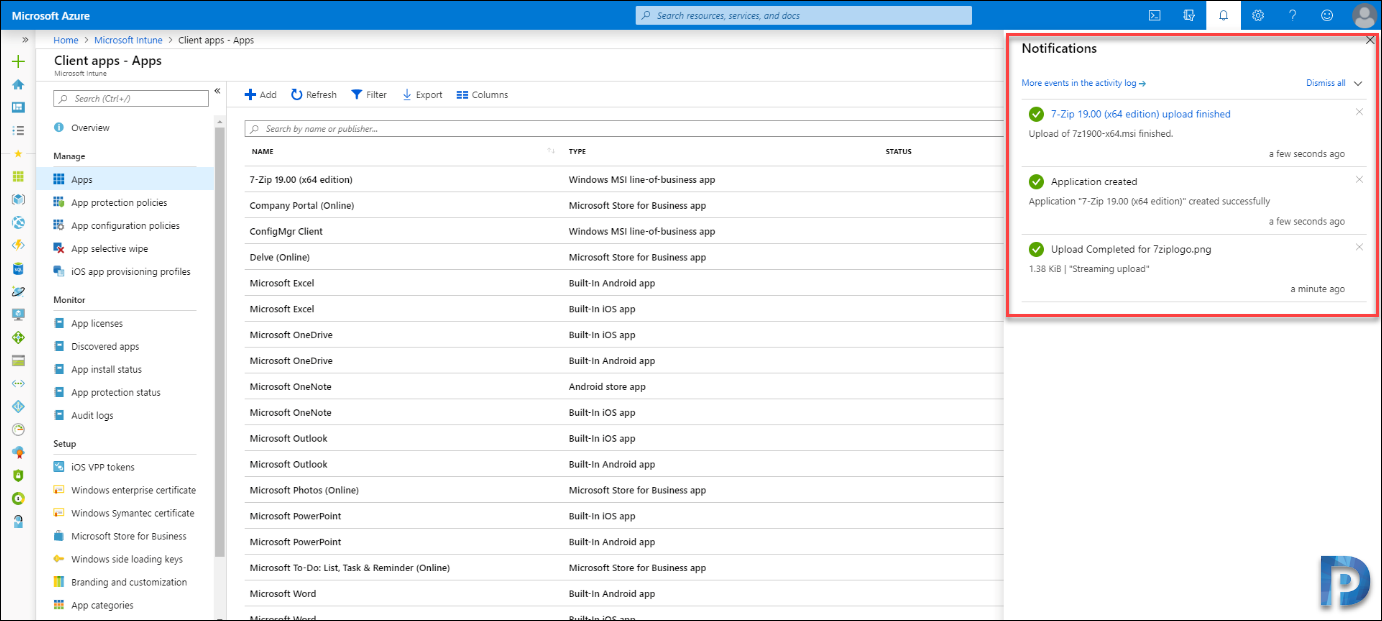
Task: Open the Directory and subscription filter icon
Action: (x=1189, y=15)
